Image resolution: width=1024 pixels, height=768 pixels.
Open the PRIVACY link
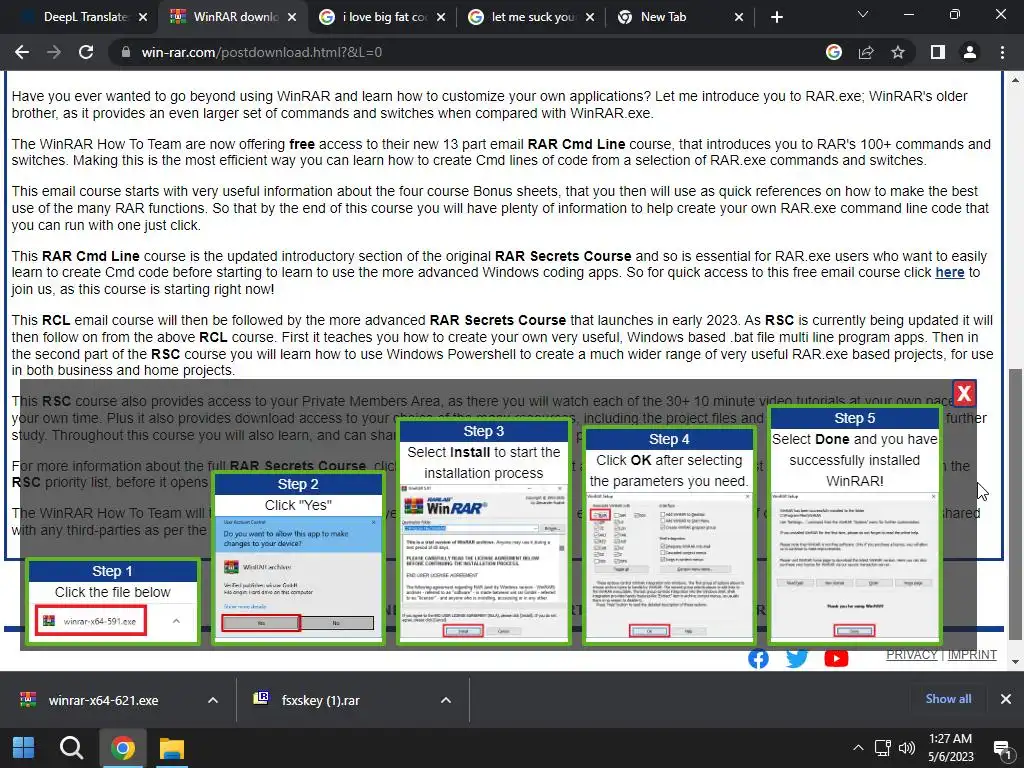point(912,654)
